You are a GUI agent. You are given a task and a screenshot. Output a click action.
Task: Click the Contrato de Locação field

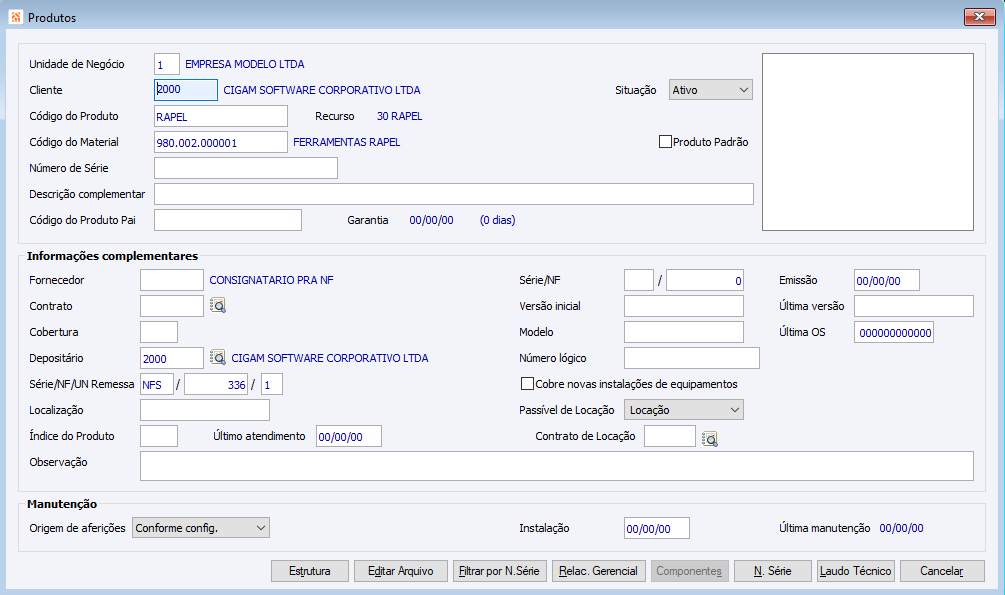[x=670, y=436]
